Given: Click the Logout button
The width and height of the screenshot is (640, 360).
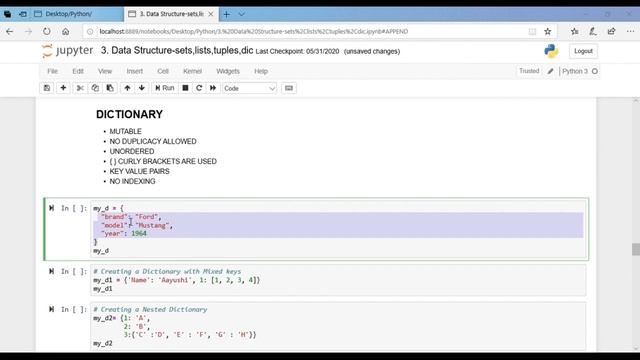Looking at the screenshot, I should 583,51.
